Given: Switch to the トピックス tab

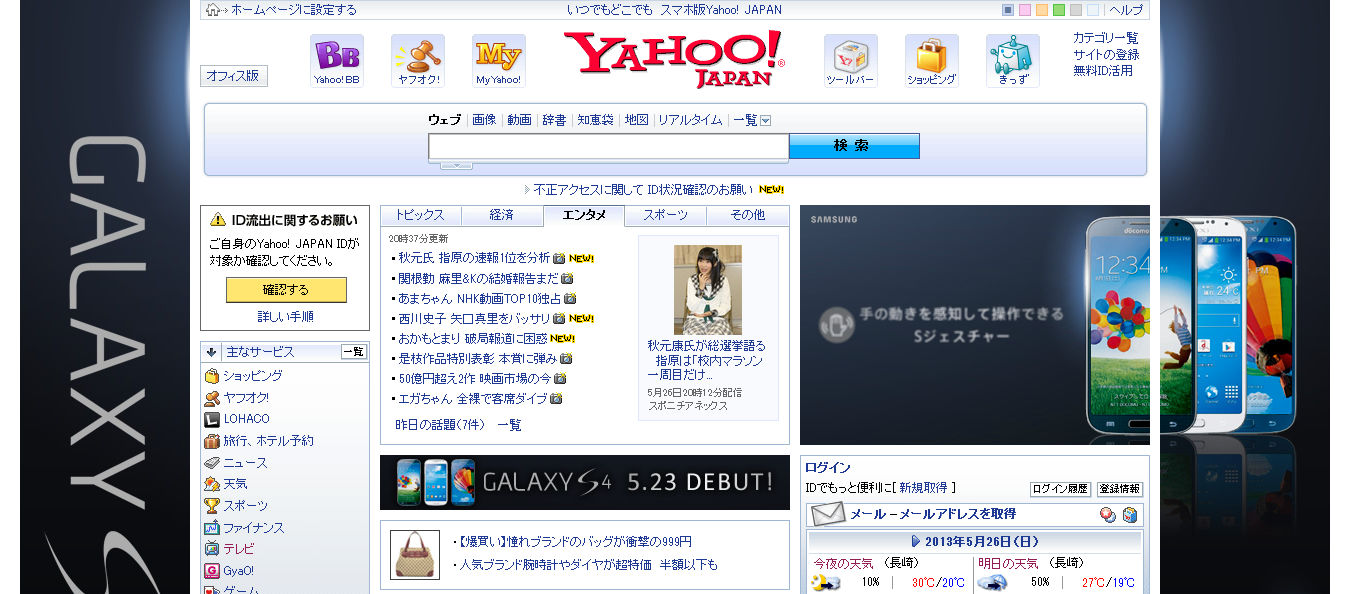Looking at the screenshot, I should pyautogui.click(x=420, y=215).
